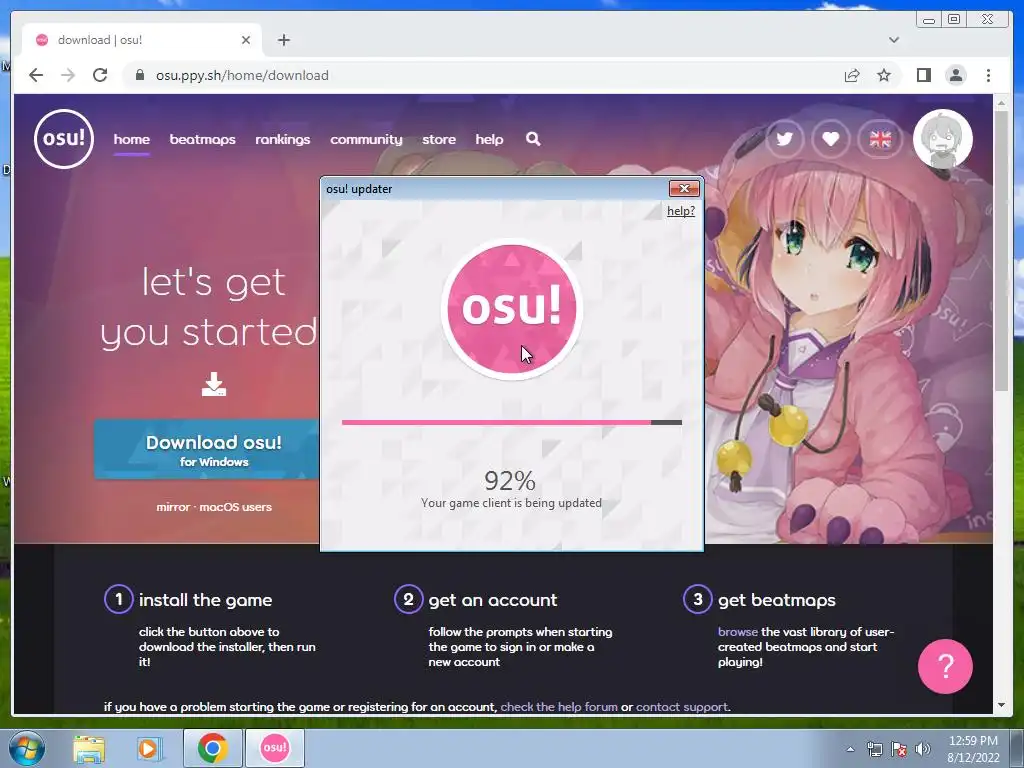Click the heart support icon
This screenshot has height=768, width=1024.
pyautogui.click(x=831, y=138)
